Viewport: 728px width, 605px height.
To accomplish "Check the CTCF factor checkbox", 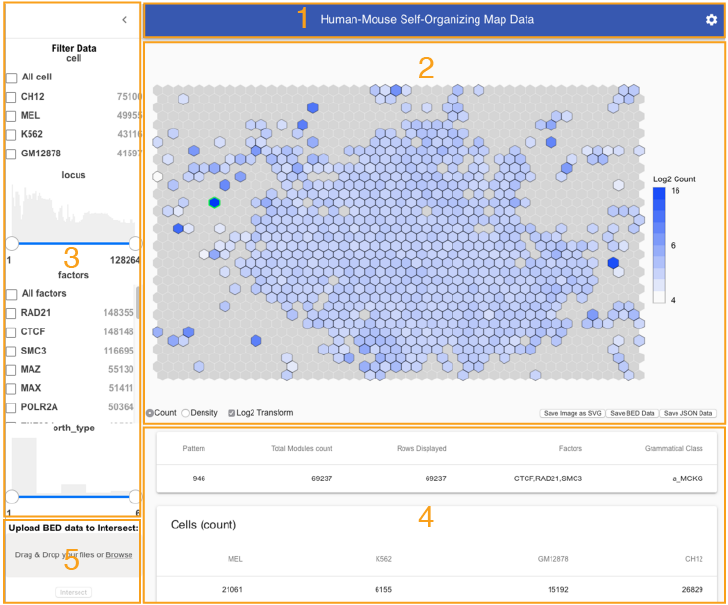I will pos(11,332).
